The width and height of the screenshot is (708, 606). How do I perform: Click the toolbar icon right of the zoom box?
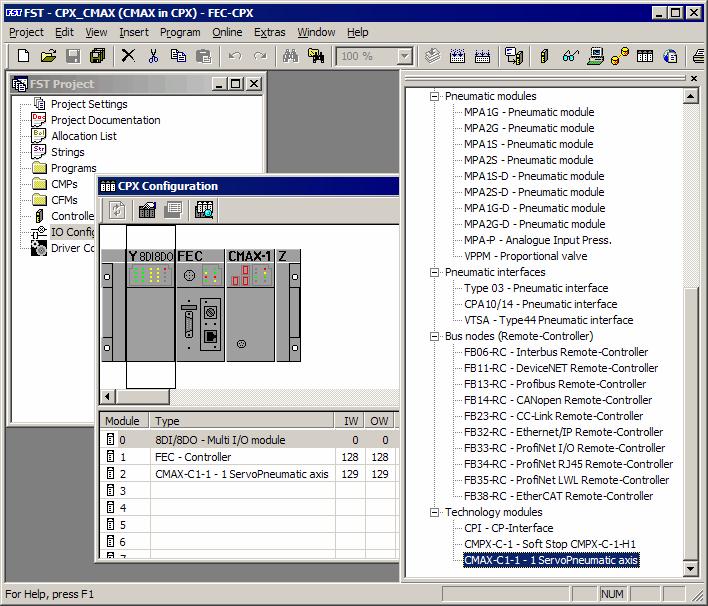[x=433, y=56]
